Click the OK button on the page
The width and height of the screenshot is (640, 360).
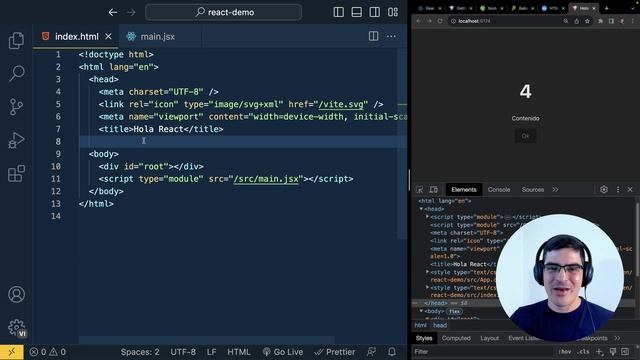[525, 136]
